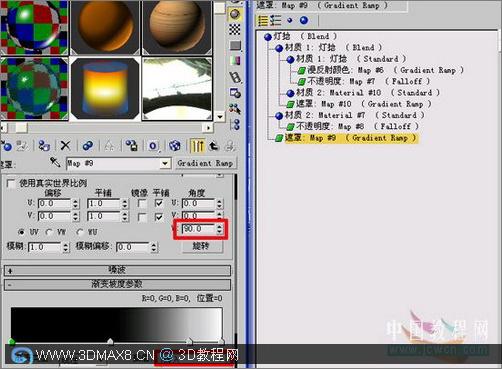Viewport: 502px width, 369px height.
Task: Click the Reset Map X icon
Action: click(x=66, y=146)
